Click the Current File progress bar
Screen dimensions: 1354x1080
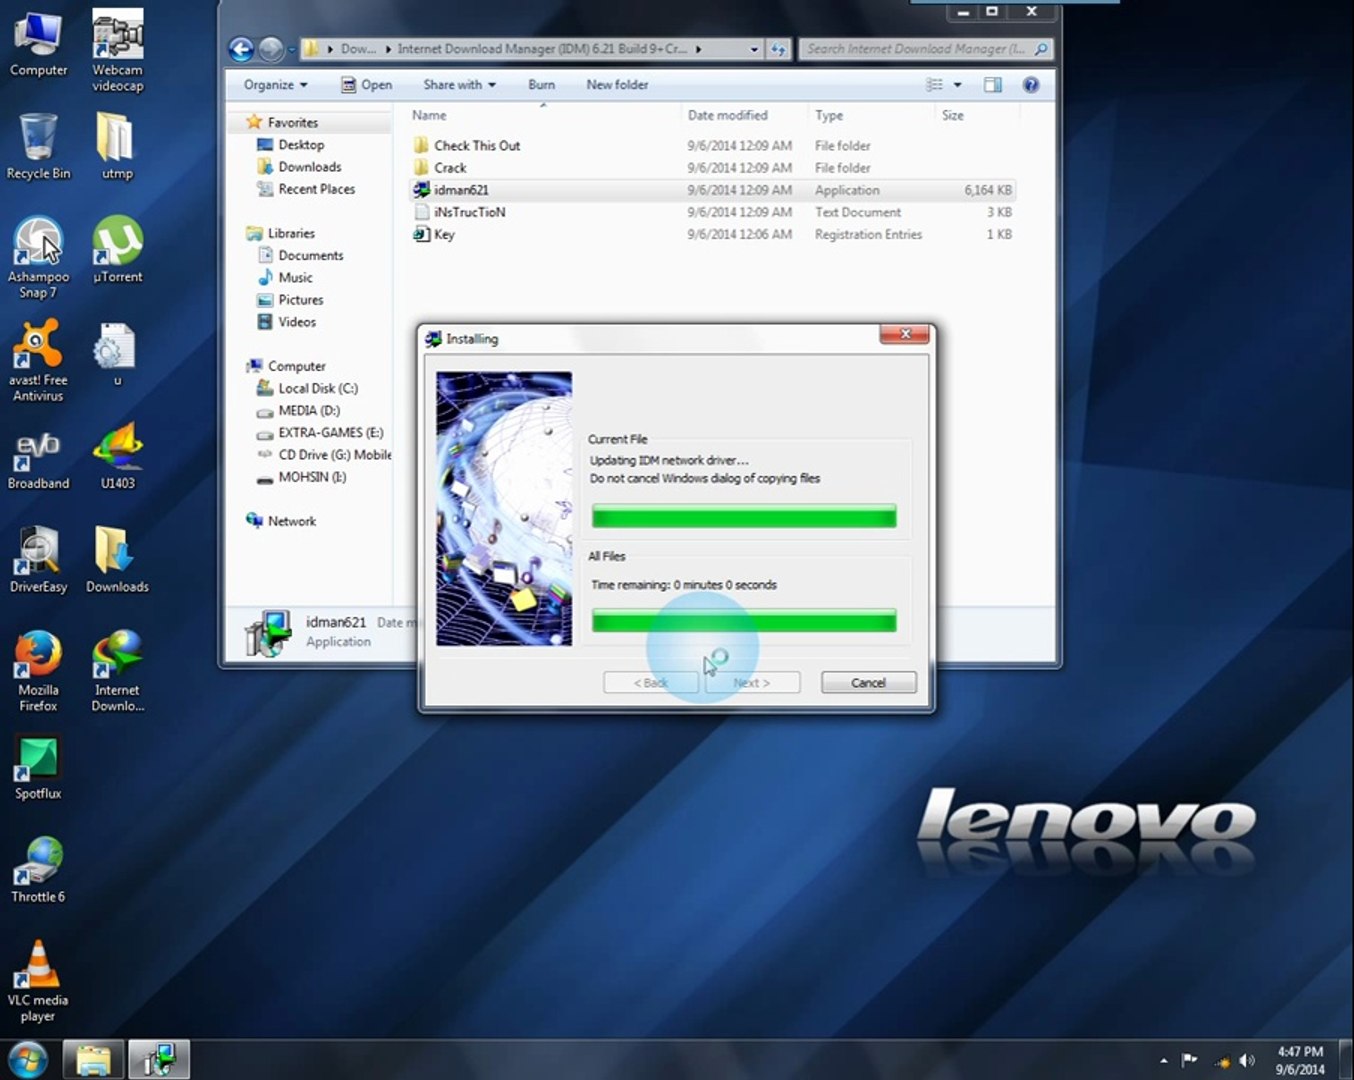tap(744, 517)
